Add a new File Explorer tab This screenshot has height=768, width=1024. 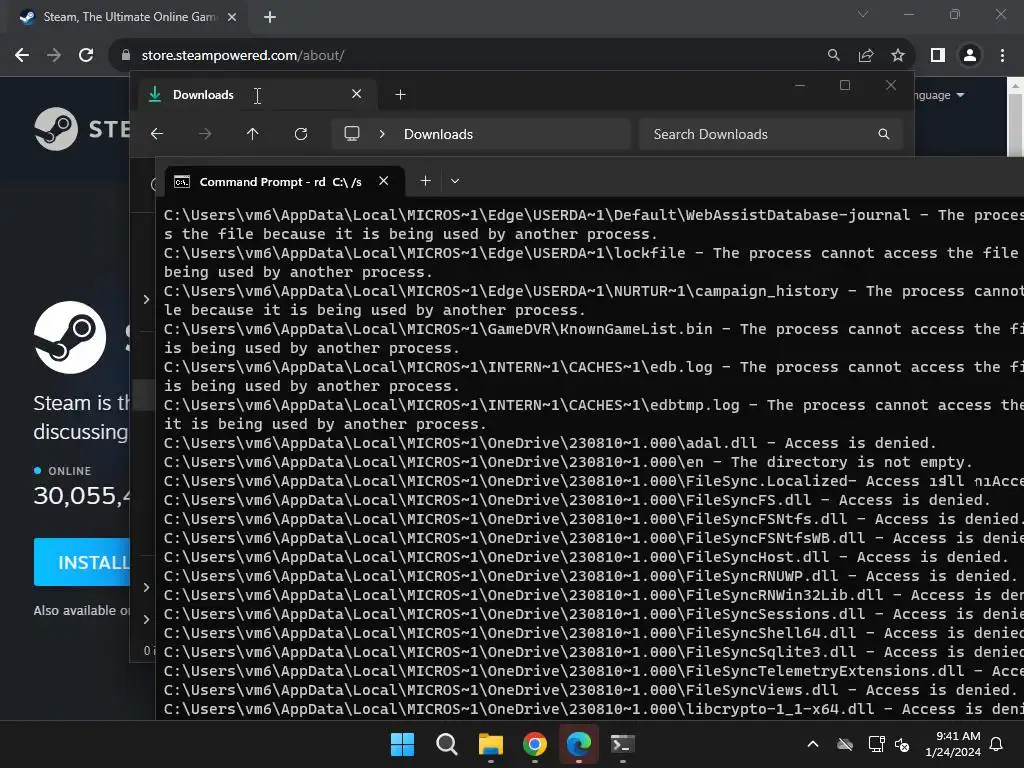point(400,95)
